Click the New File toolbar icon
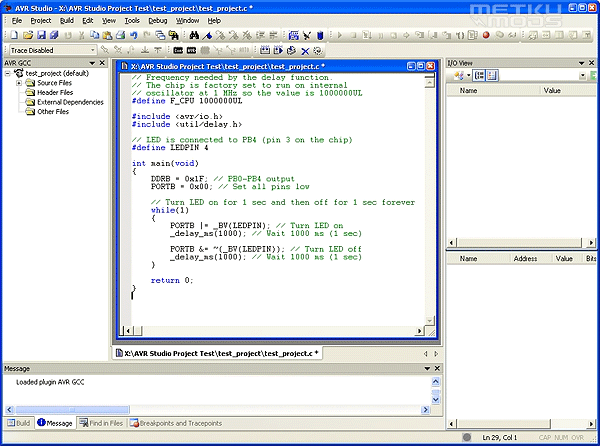 click(14, 35)
